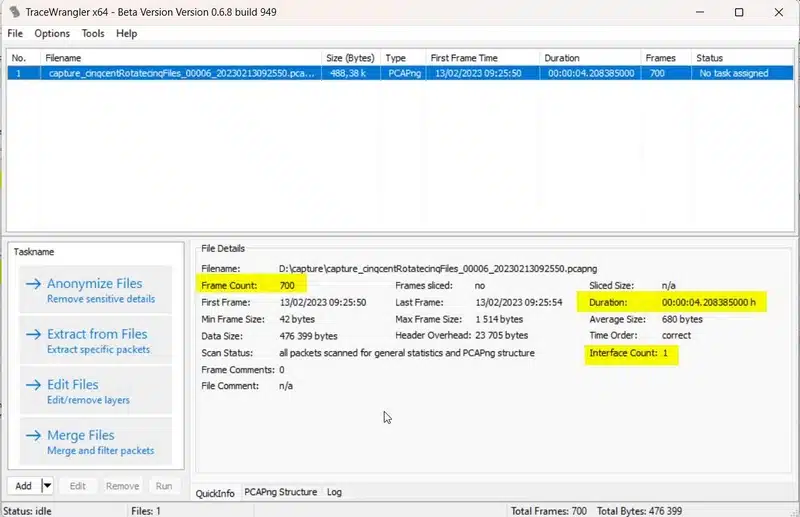Open the Options menu
This screenshot has width=800, height=517.
click(x=52, y=33)
